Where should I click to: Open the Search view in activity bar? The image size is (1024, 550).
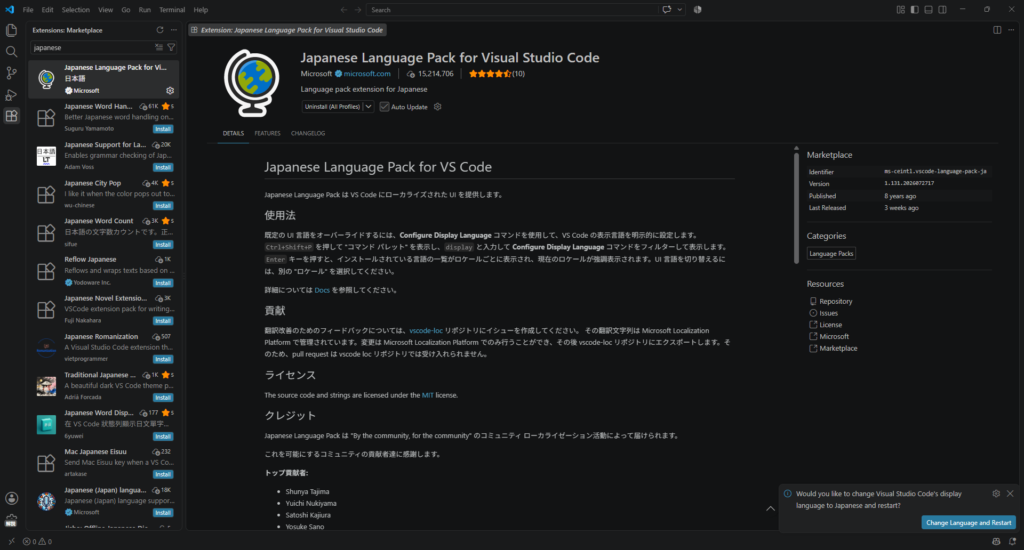tap(11, 52)
